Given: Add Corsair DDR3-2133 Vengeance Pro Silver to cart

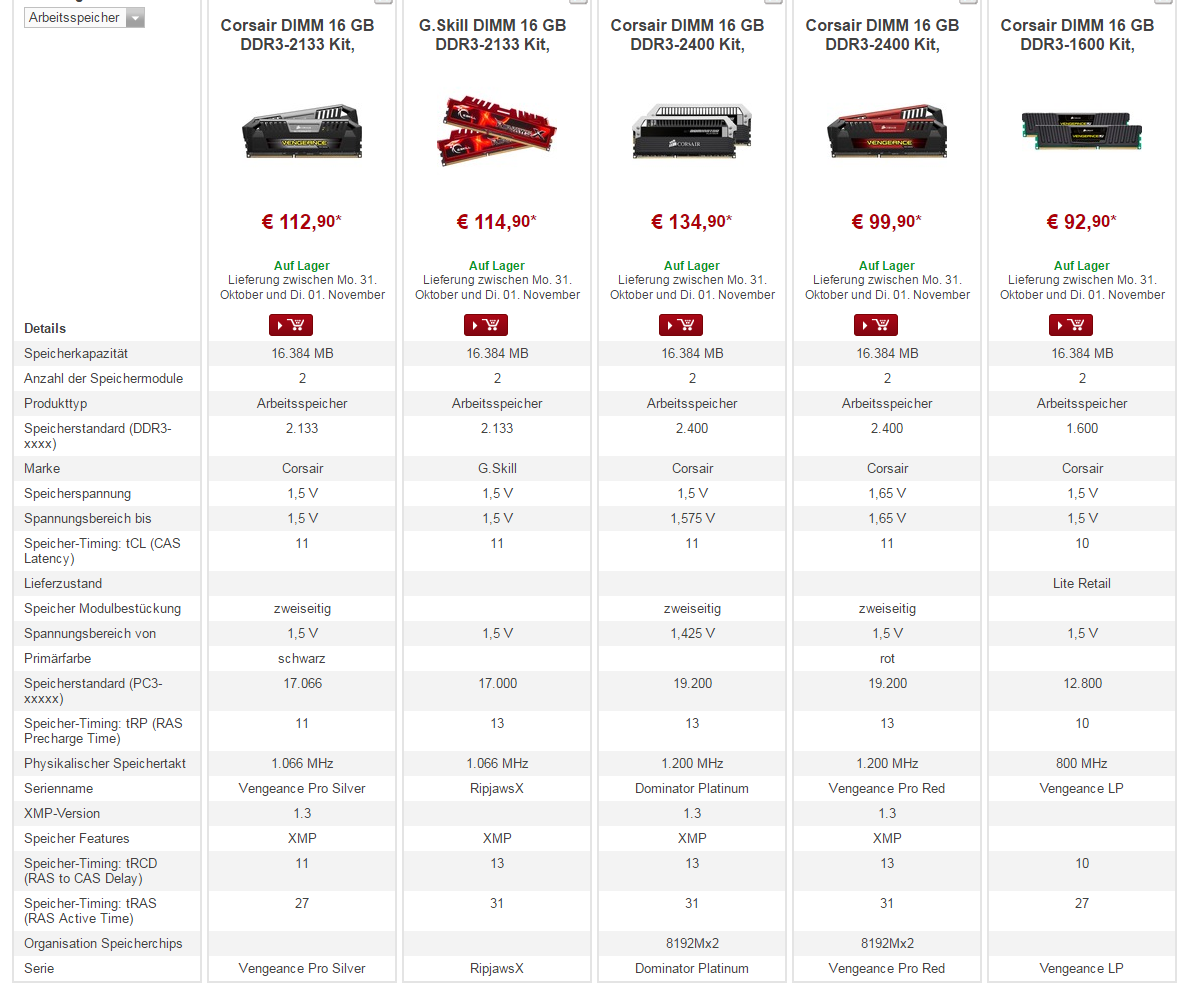Looking at the screenshot, I should coord(291,325).
